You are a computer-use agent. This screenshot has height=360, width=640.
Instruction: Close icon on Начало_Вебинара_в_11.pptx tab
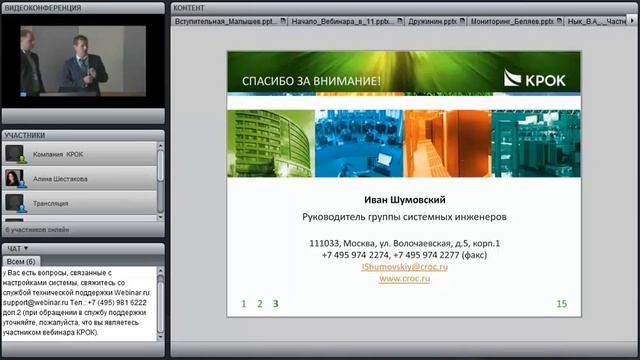tap(400, 20)
